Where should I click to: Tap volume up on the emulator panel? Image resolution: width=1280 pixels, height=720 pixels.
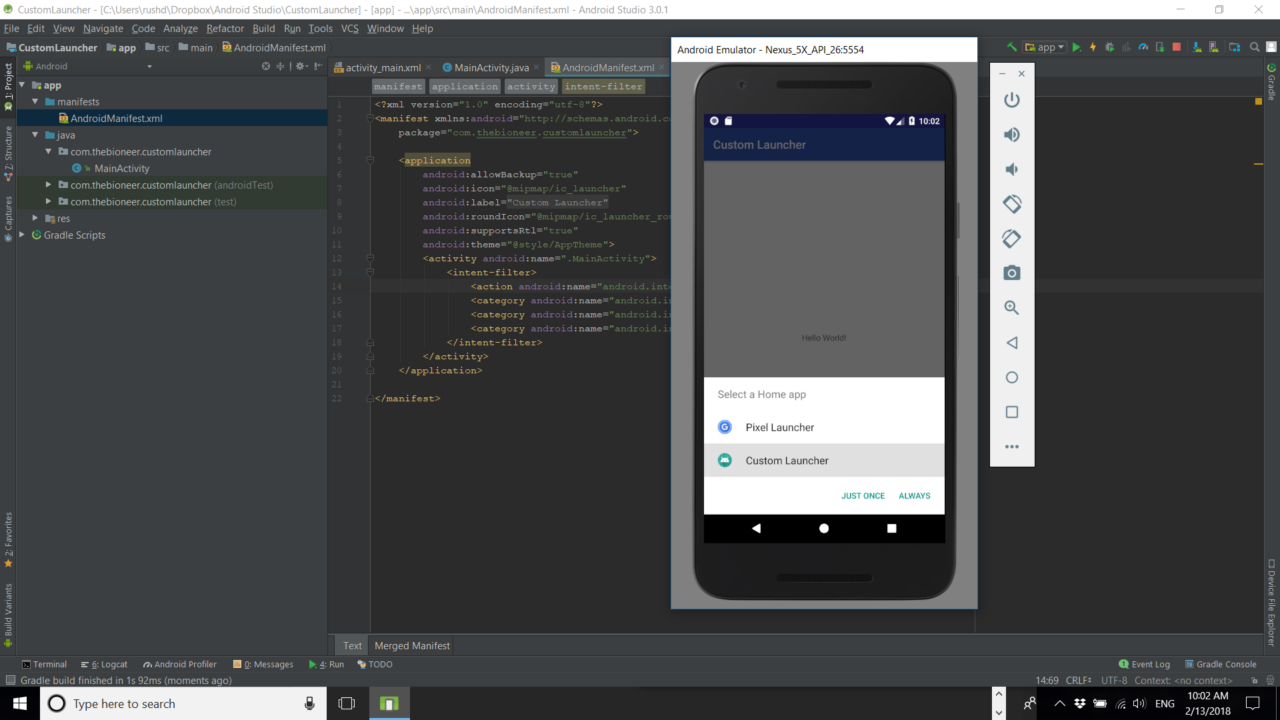1011,134
